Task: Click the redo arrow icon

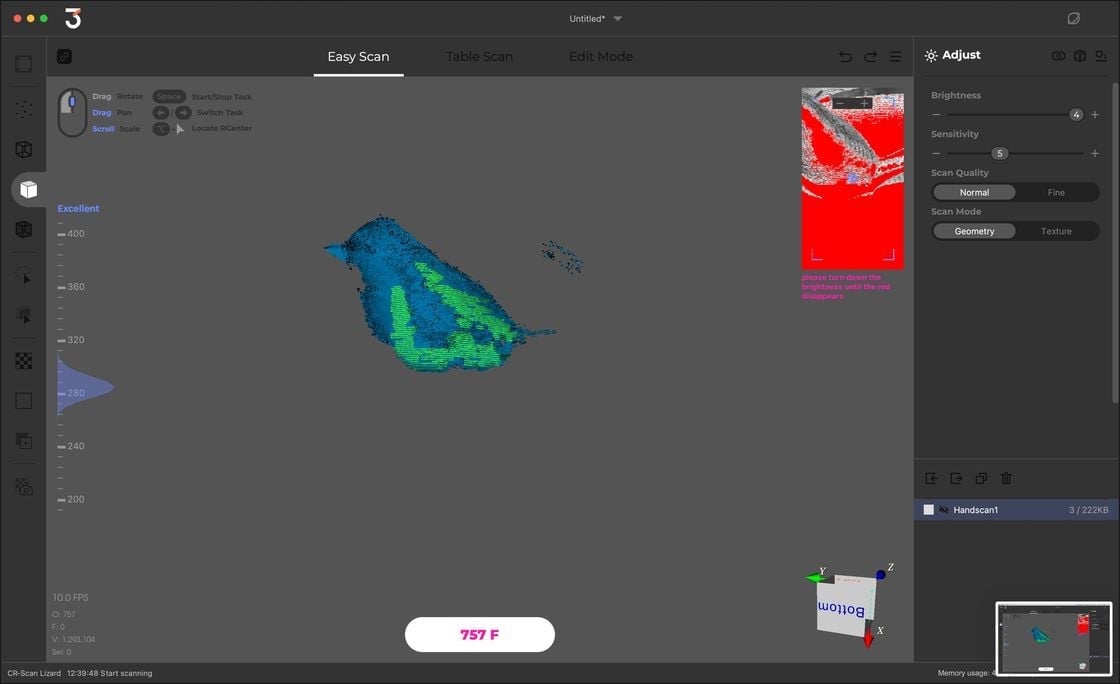Action: point(870,57)
